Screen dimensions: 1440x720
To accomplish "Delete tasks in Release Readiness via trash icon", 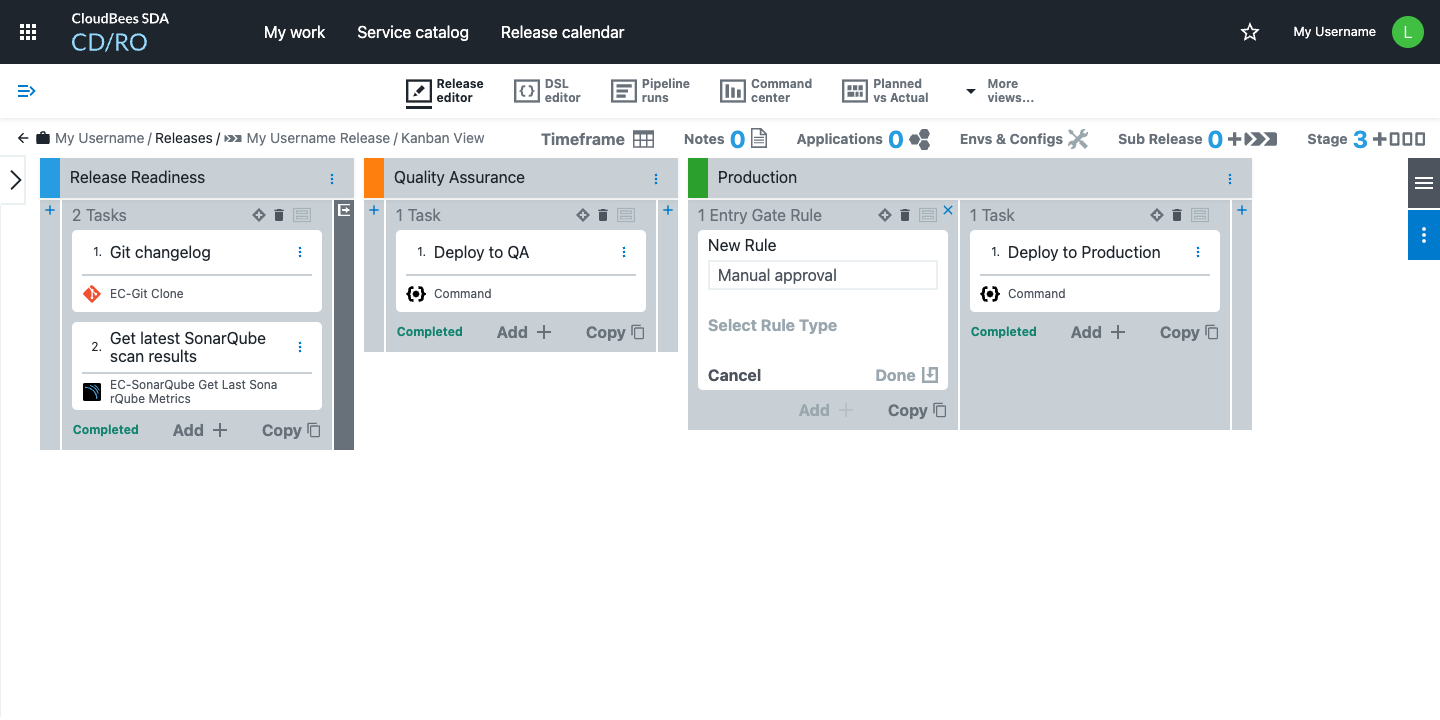I will coord(279,215).
